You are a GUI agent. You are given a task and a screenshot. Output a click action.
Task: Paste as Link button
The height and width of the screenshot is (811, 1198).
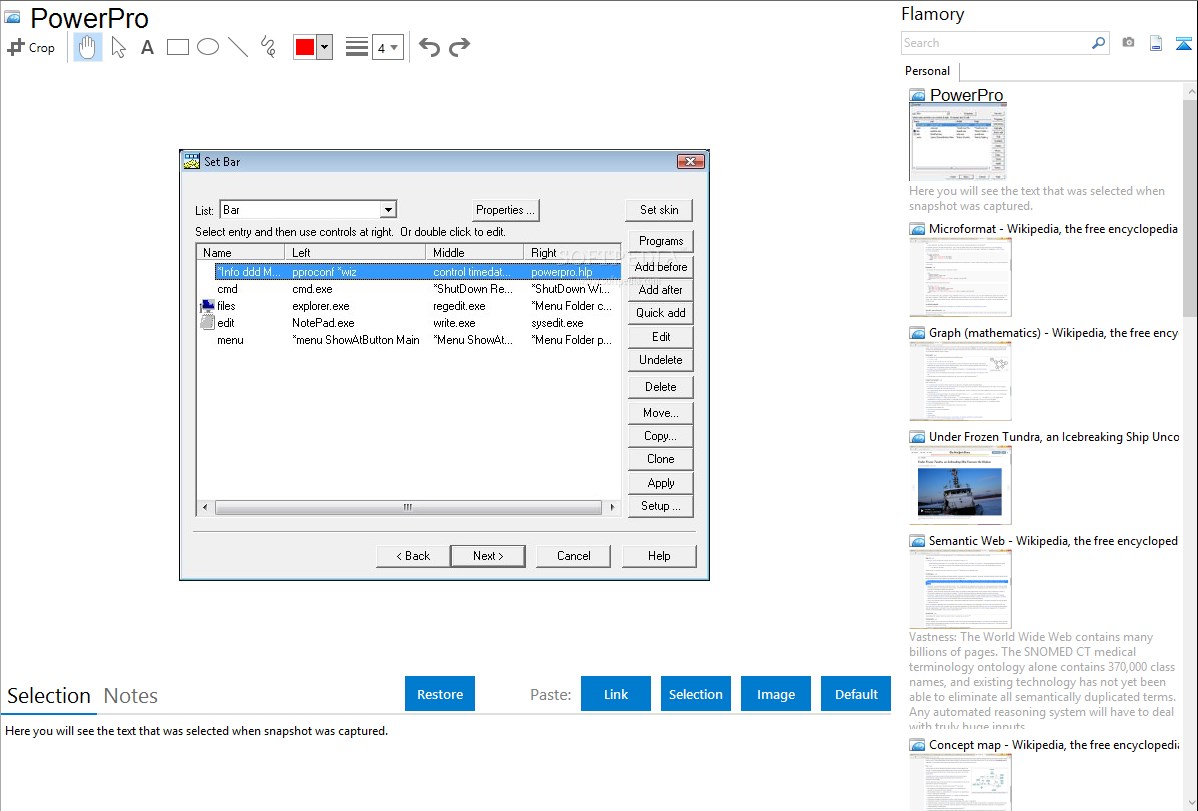(616, 694)
